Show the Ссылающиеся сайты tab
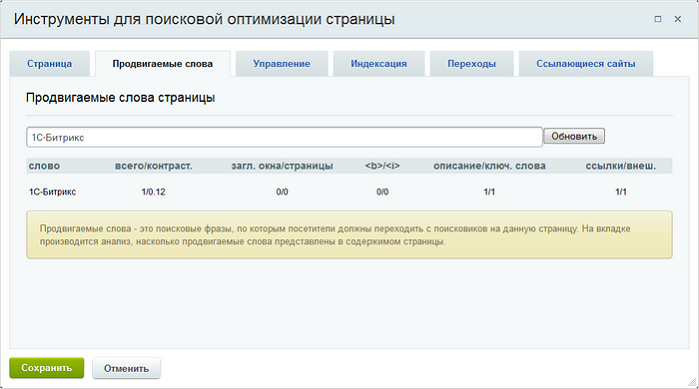The image size is (699, 389). click(586, 64)
